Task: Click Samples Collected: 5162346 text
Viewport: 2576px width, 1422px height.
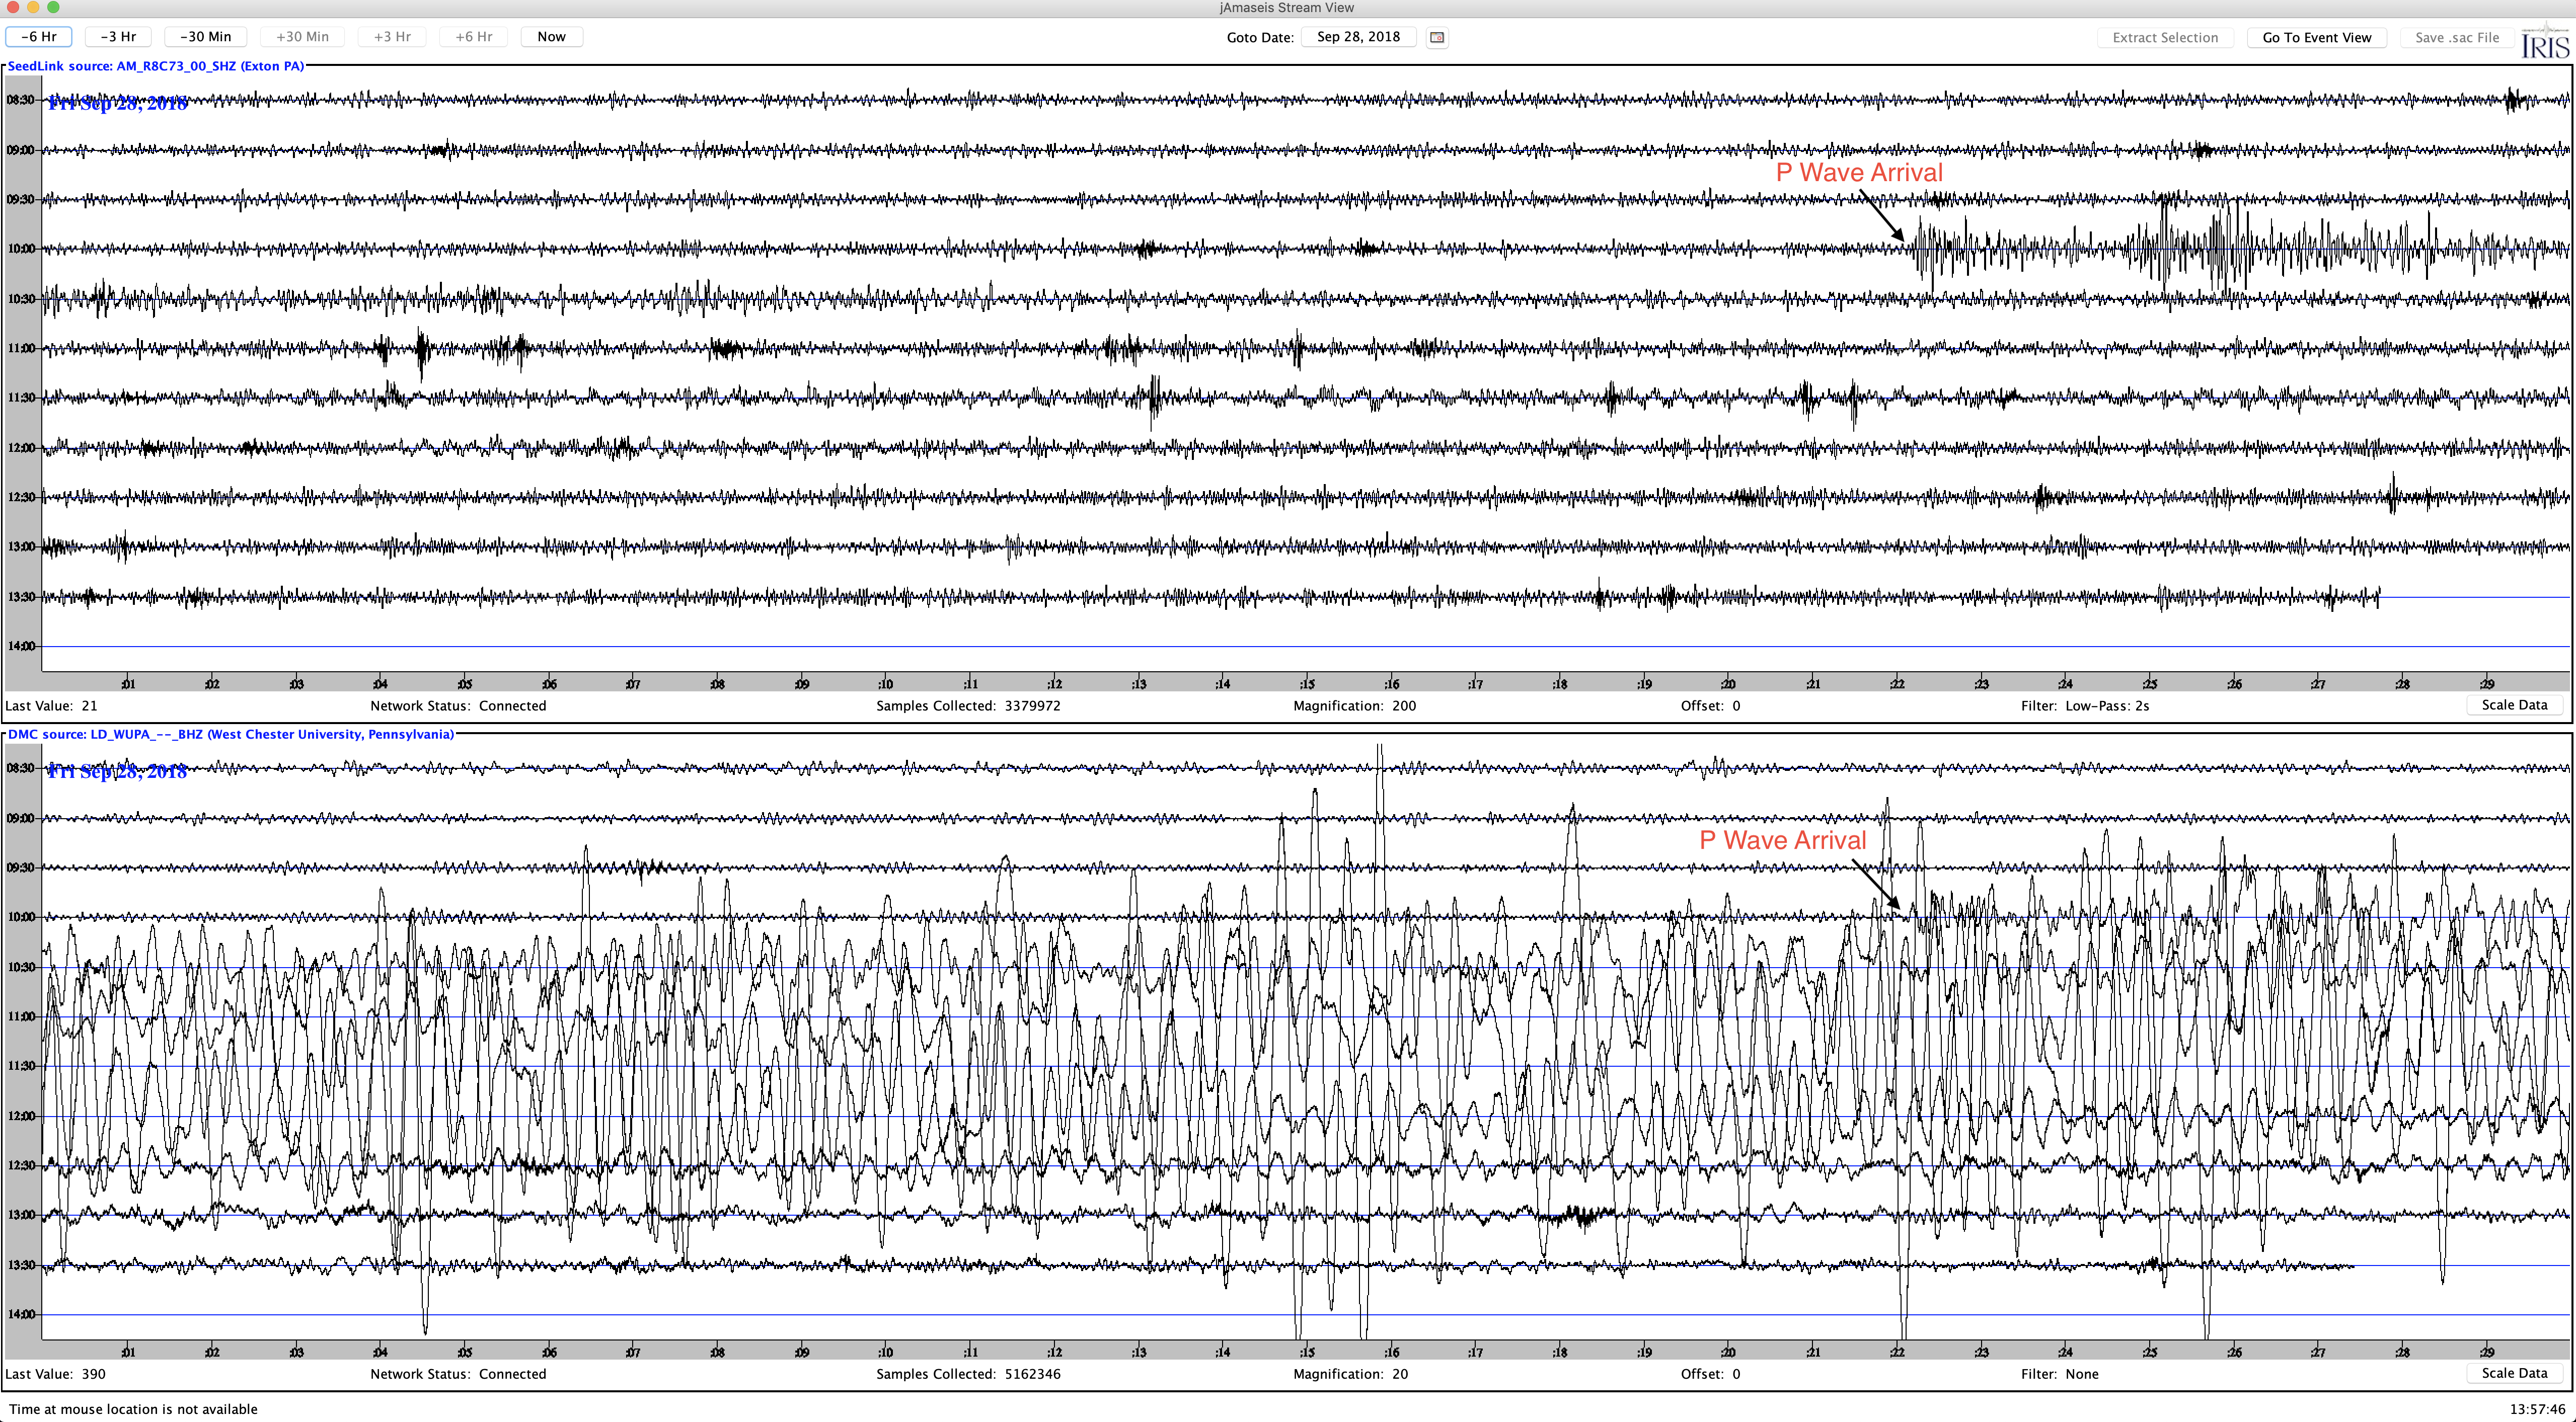Action: pos(968,1374)
